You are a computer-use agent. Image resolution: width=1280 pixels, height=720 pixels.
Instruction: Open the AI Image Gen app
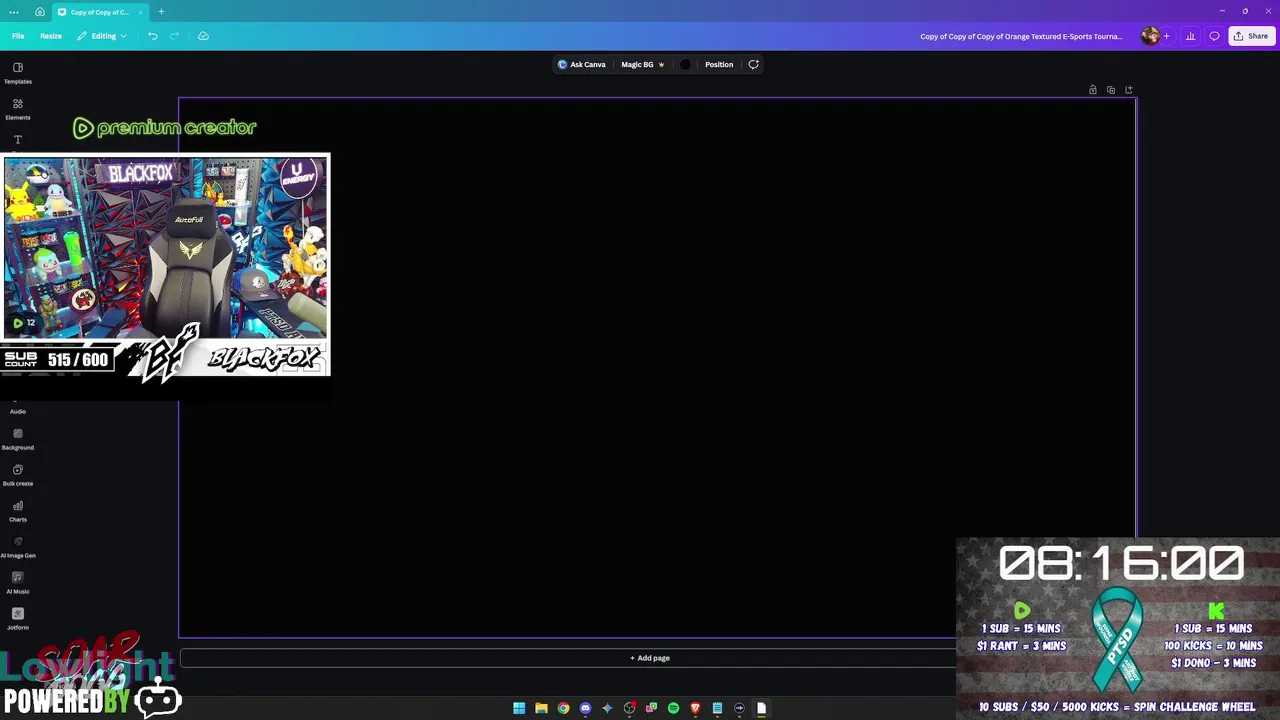[18, 547]
